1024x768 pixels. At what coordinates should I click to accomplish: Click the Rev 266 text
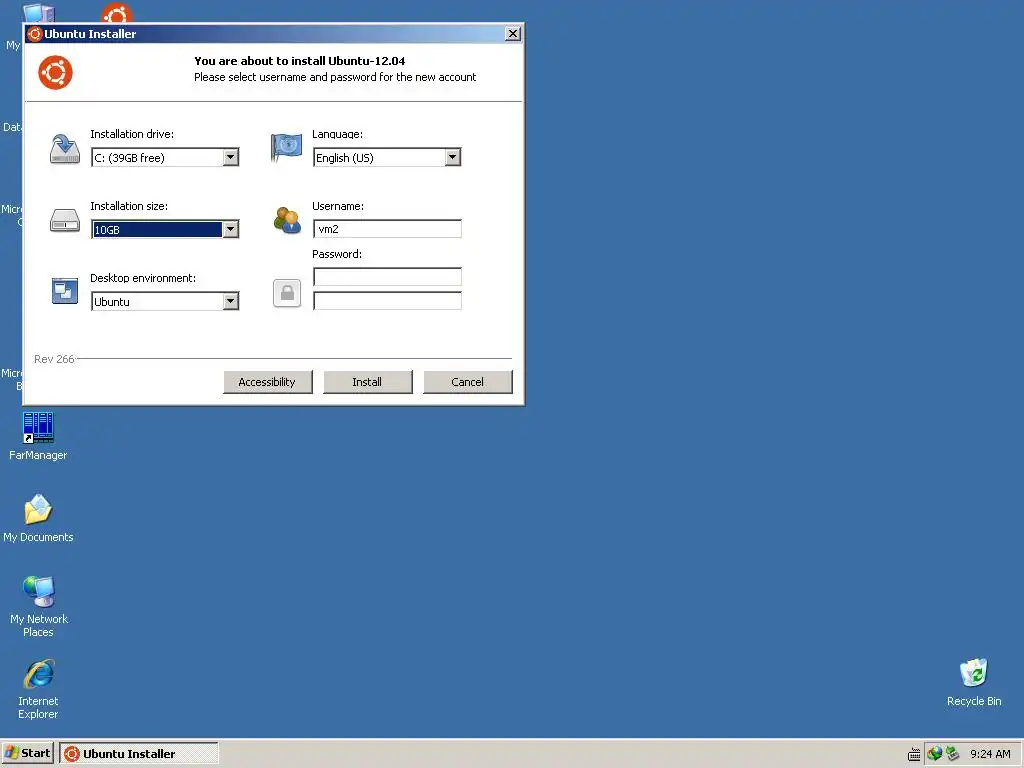54,359
